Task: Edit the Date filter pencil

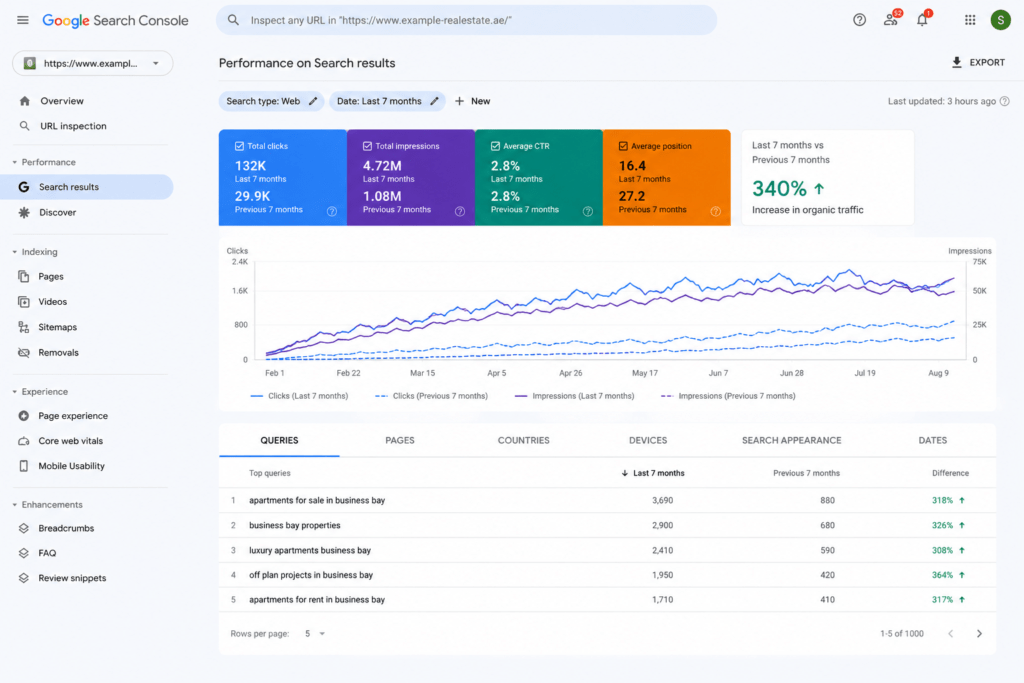Action: click(x=434, y=101)
